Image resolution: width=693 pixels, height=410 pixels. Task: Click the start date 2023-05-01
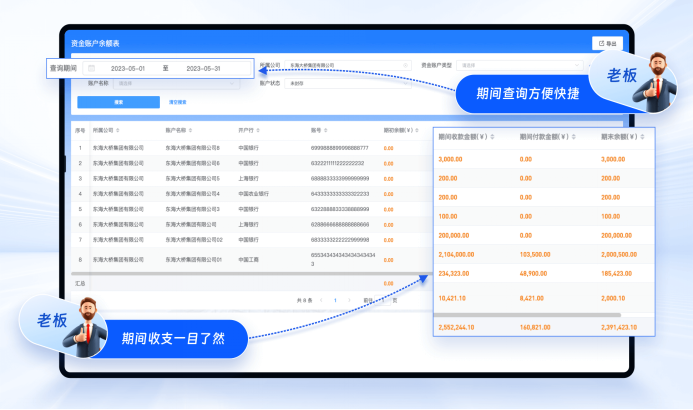[x=129, y=68]
